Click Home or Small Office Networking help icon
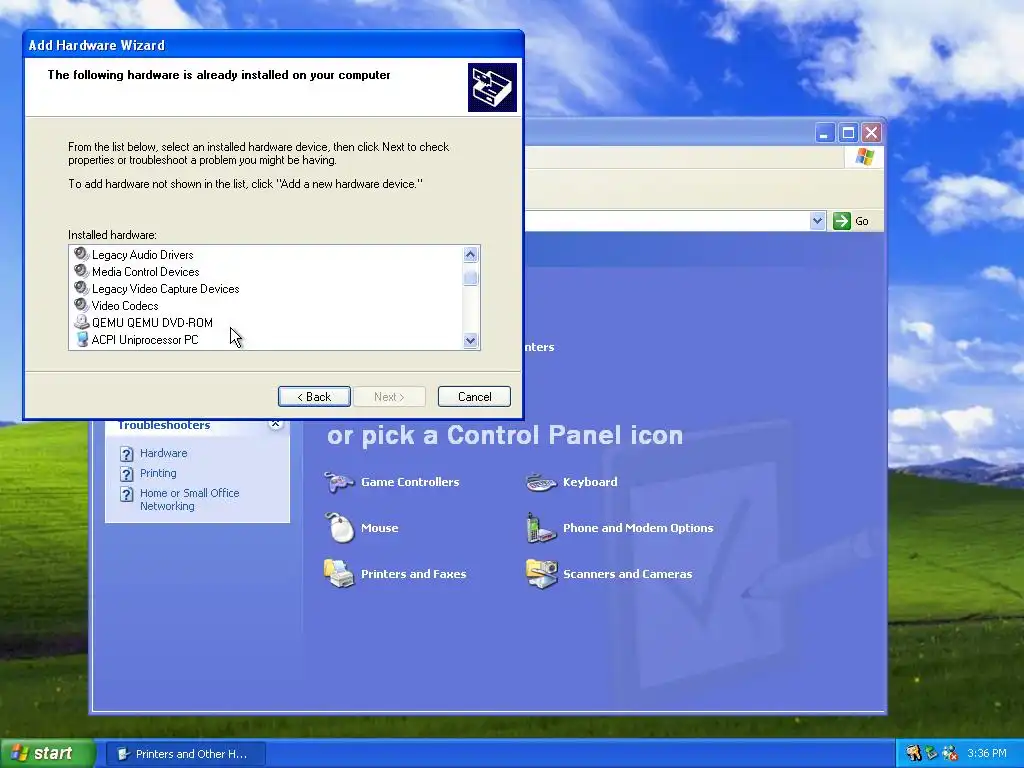1024x768 pixels. click(x=127, y=494)
